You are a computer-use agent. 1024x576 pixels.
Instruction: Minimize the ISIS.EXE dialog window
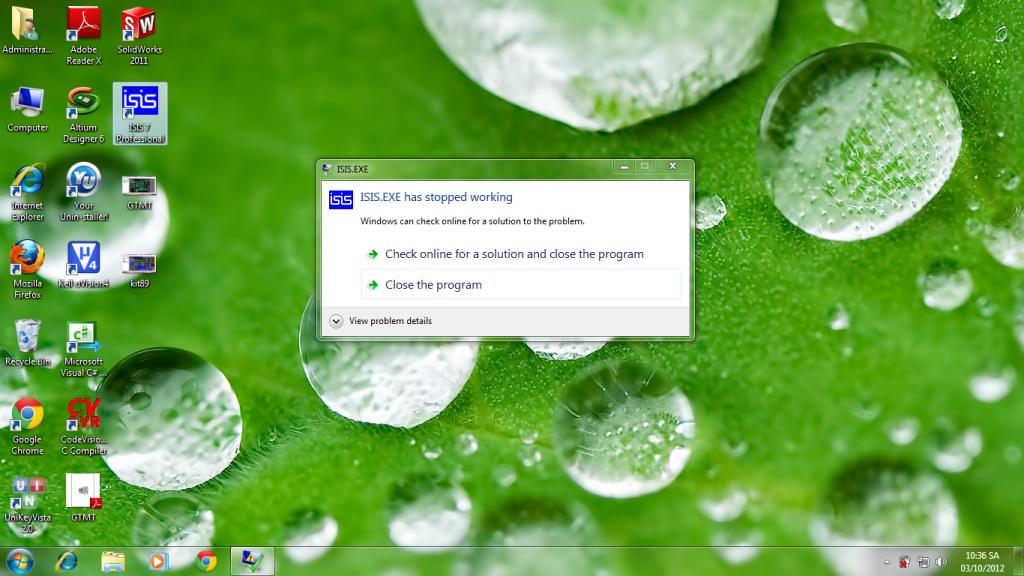tap(624, 167)
